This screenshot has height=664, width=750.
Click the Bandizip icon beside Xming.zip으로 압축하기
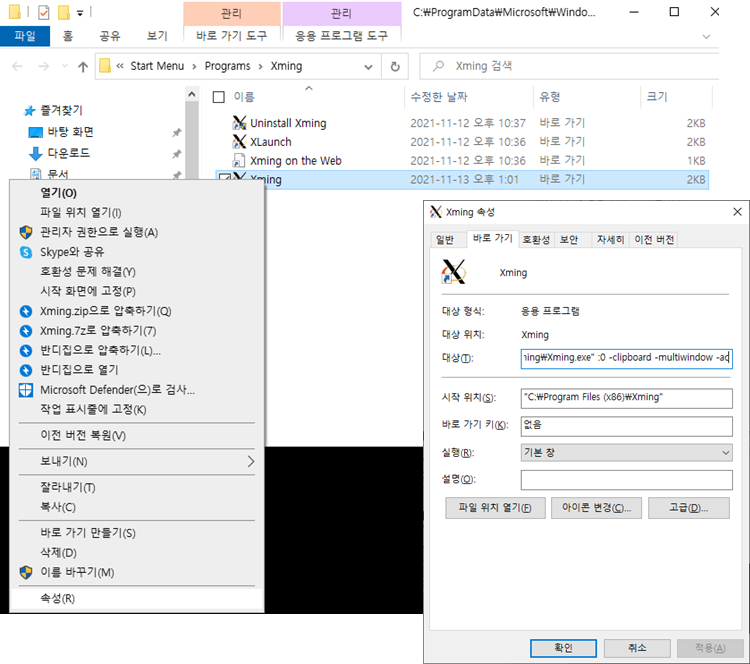(26, 311)
